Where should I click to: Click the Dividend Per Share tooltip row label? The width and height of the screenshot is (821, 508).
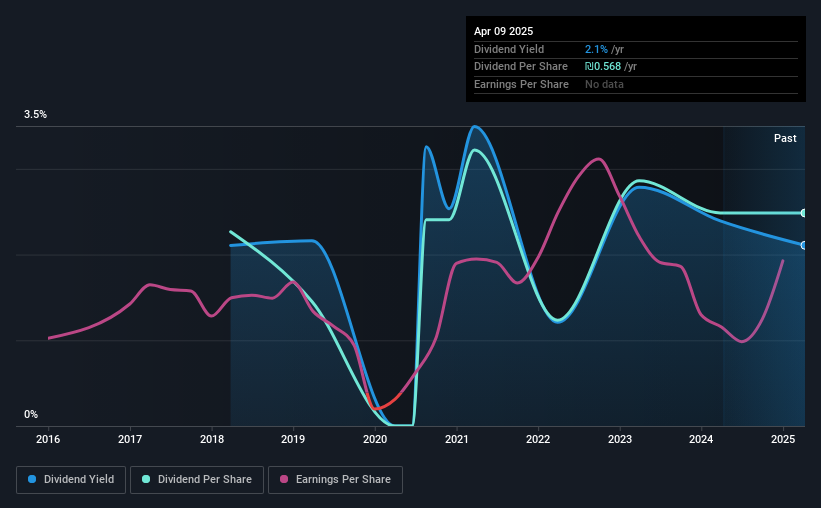coord(520,67)
